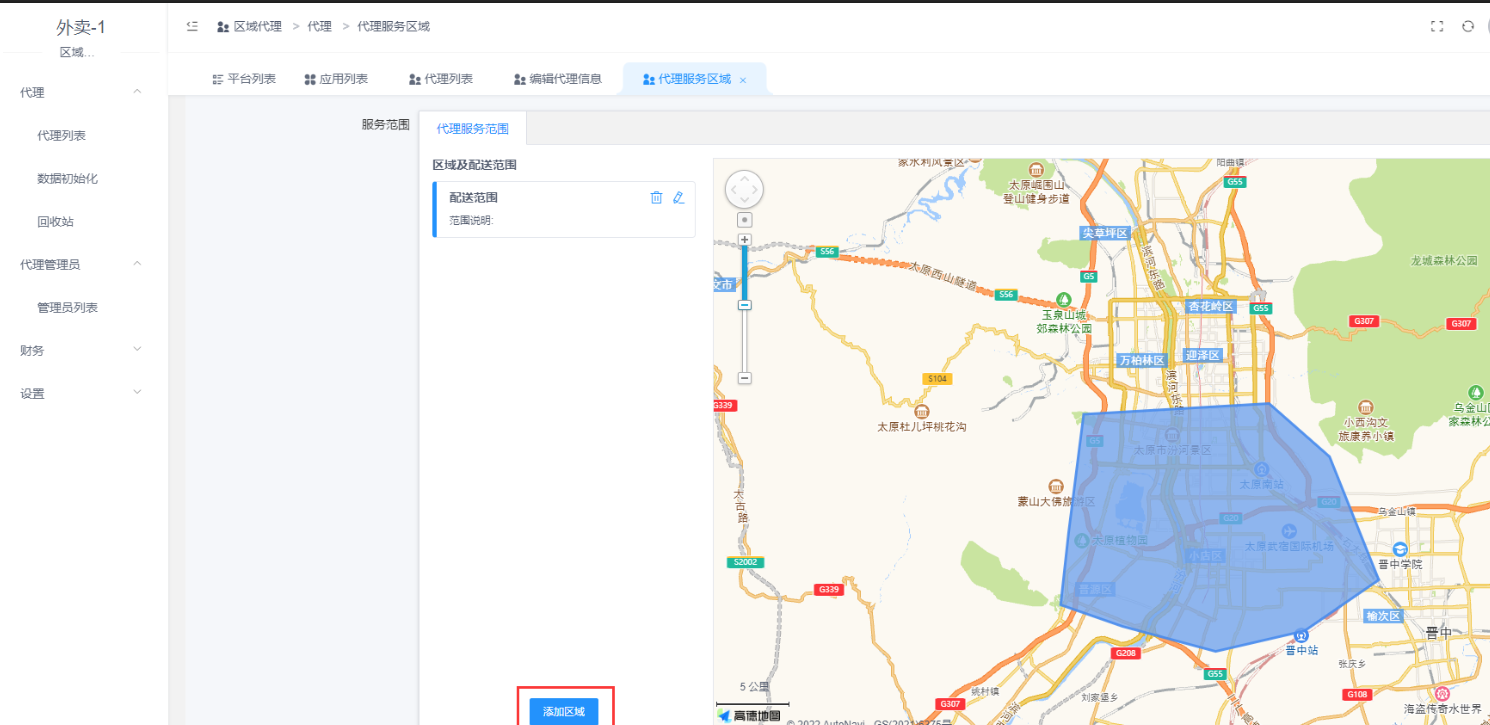Click 区域代理 in the breadcrumb

[x=258, y=26]
